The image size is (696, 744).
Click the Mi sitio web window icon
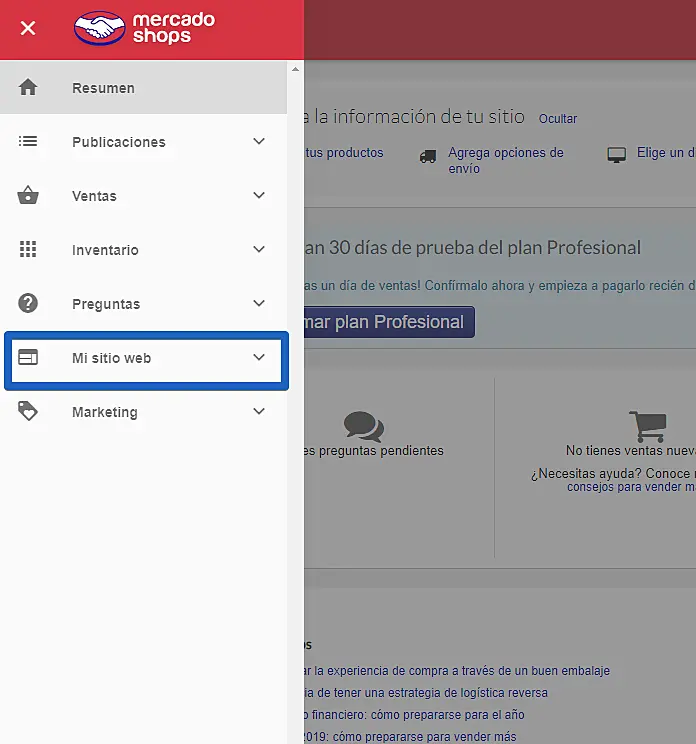tap(28, 358)
